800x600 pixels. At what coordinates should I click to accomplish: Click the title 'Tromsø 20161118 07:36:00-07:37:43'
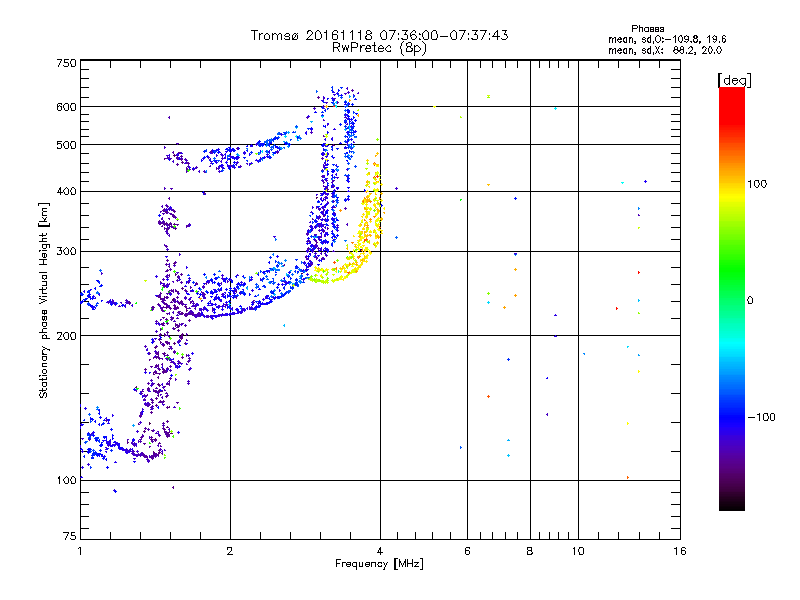379,35
